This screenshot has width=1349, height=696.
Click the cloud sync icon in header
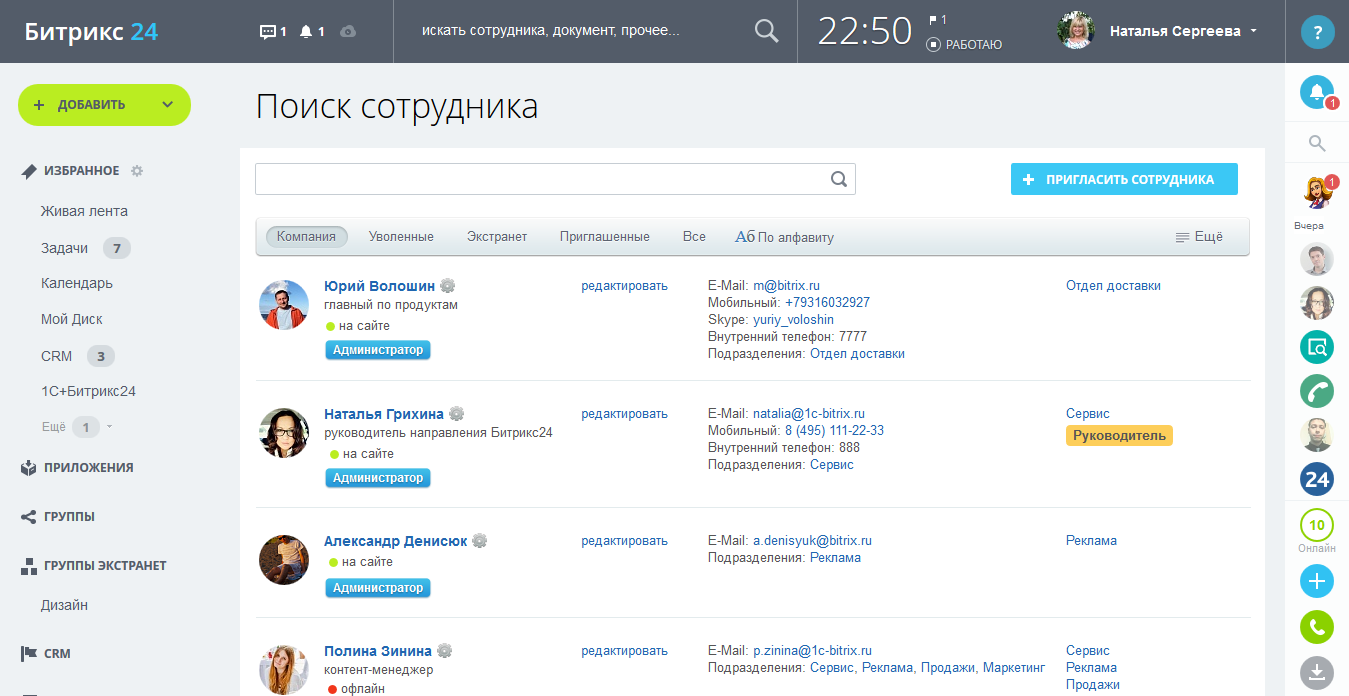coord(348,31)
